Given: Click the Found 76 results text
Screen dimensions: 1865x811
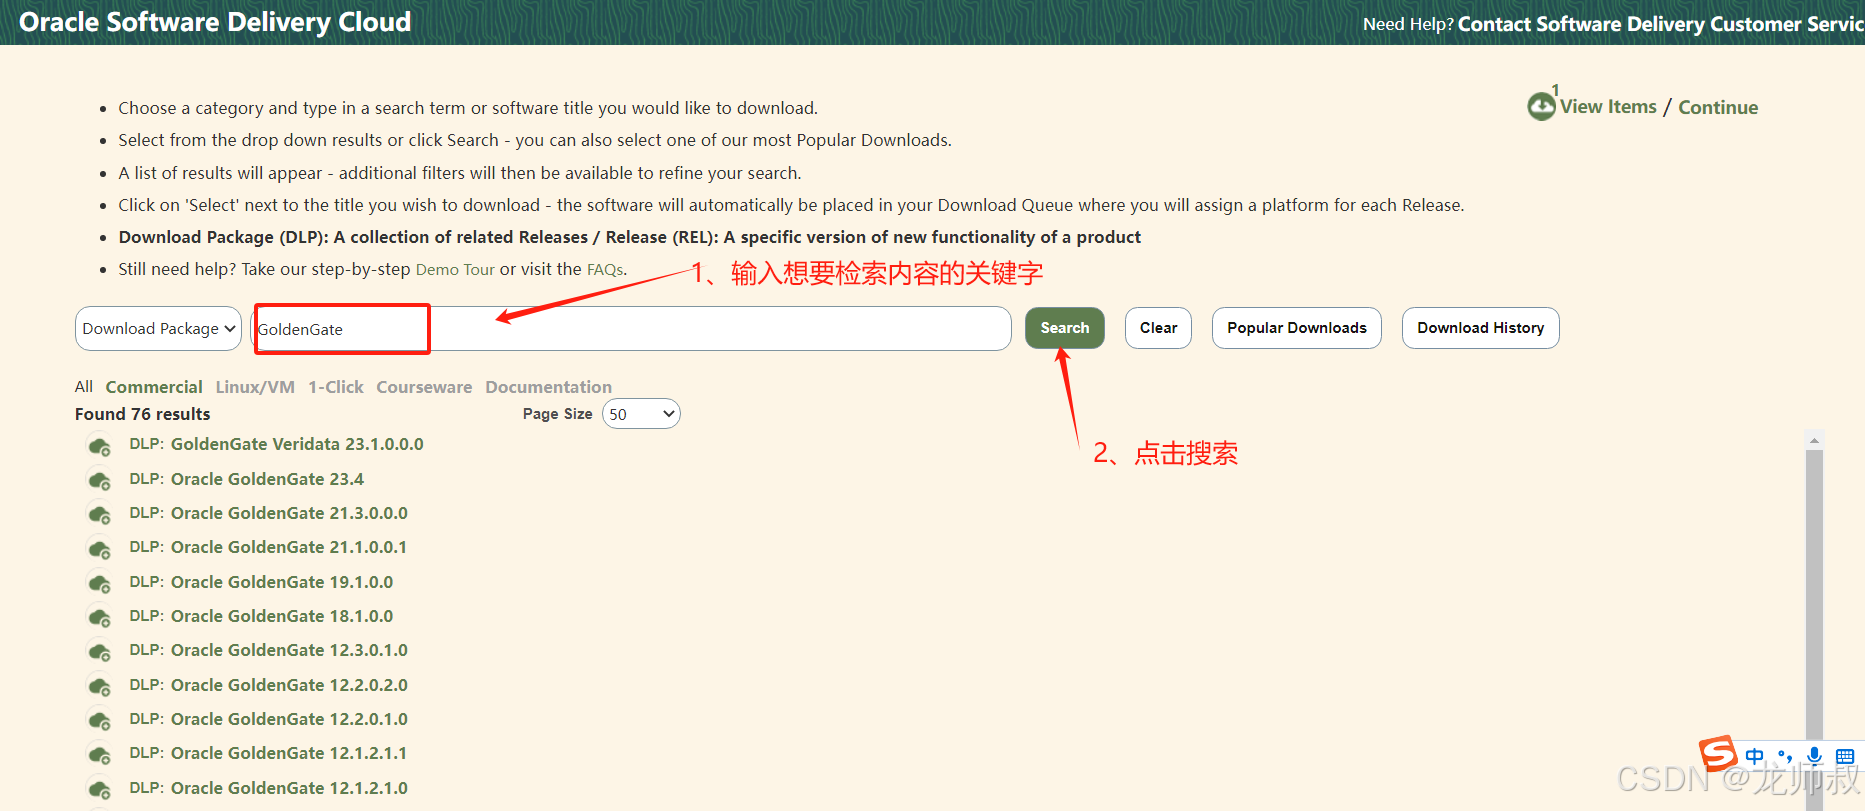Looking at the screenshot, I should coord(143,414).
